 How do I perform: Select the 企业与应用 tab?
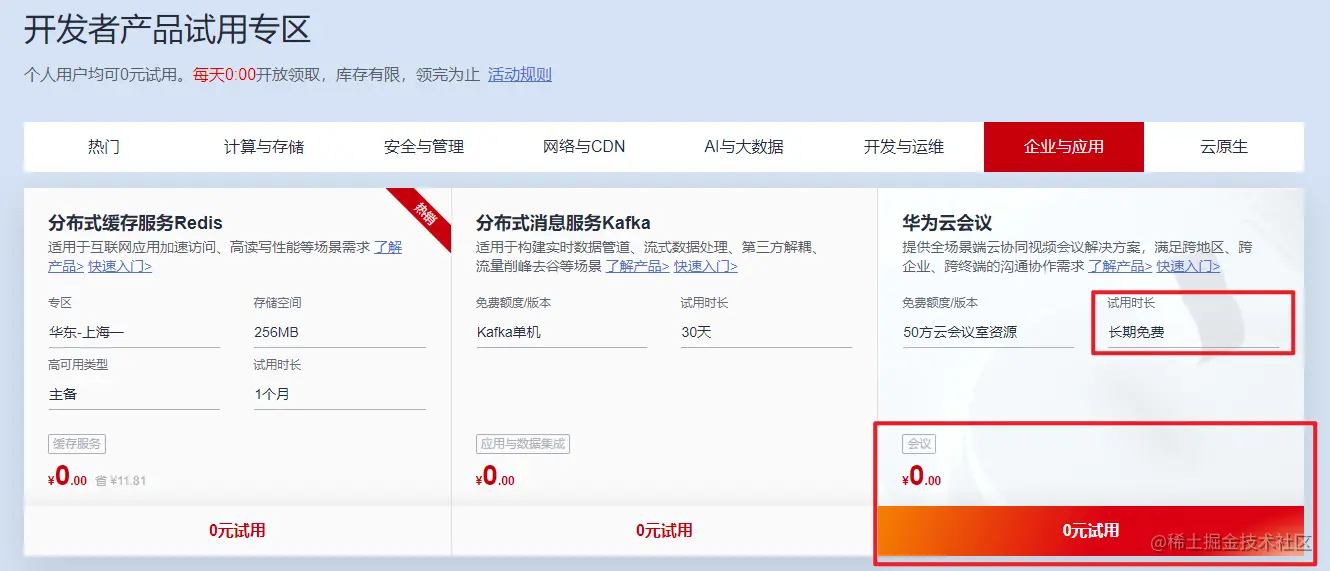coord(1064,147)
